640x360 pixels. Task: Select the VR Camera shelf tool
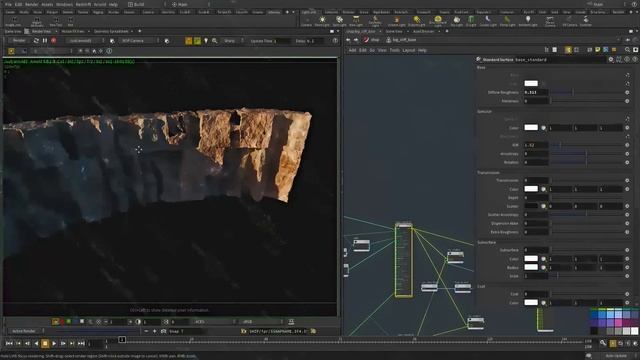(570, 21)
